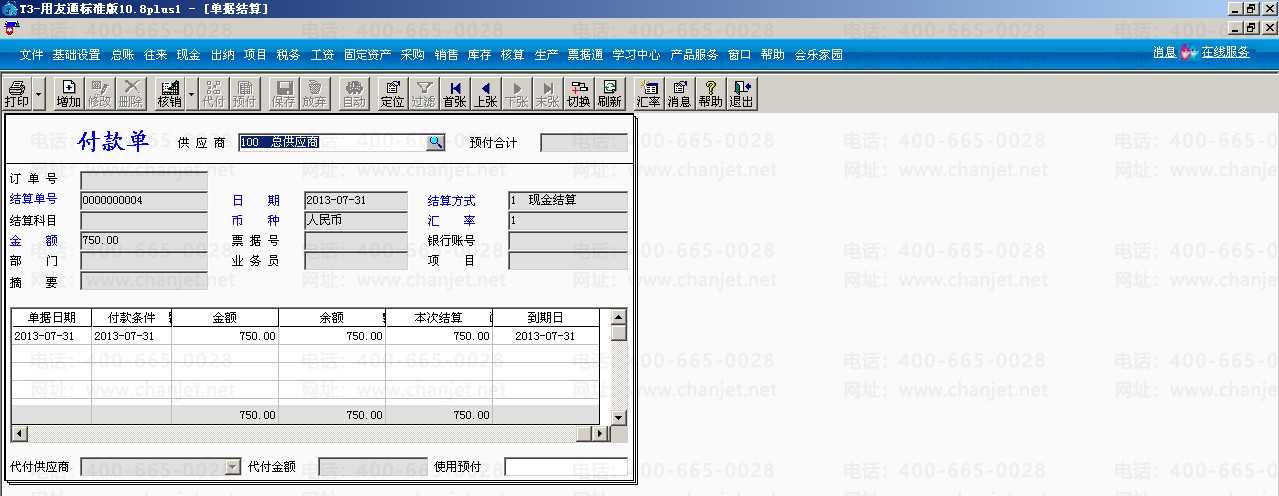Image resolution: width=1279 pixels, height=496 pixels.
Task: Click the 到期日 column header
Action: (546, 317)
